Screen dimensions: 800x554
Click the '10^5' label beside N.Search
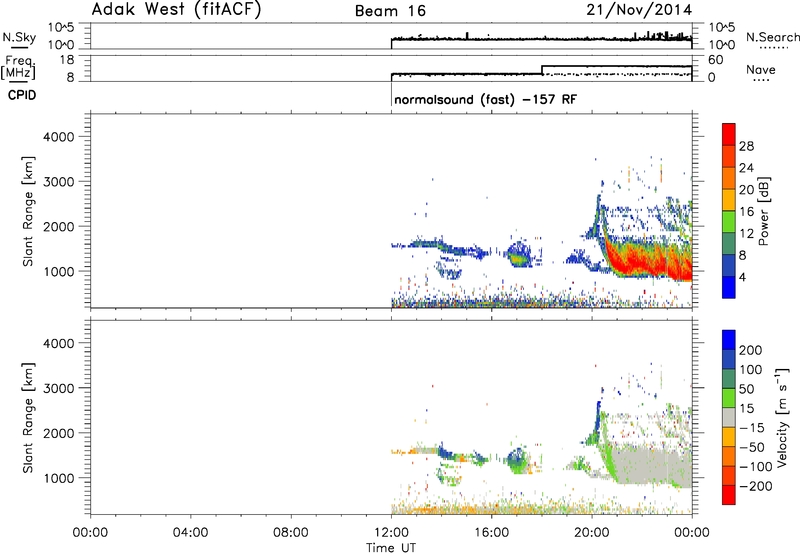coord(722,28)
